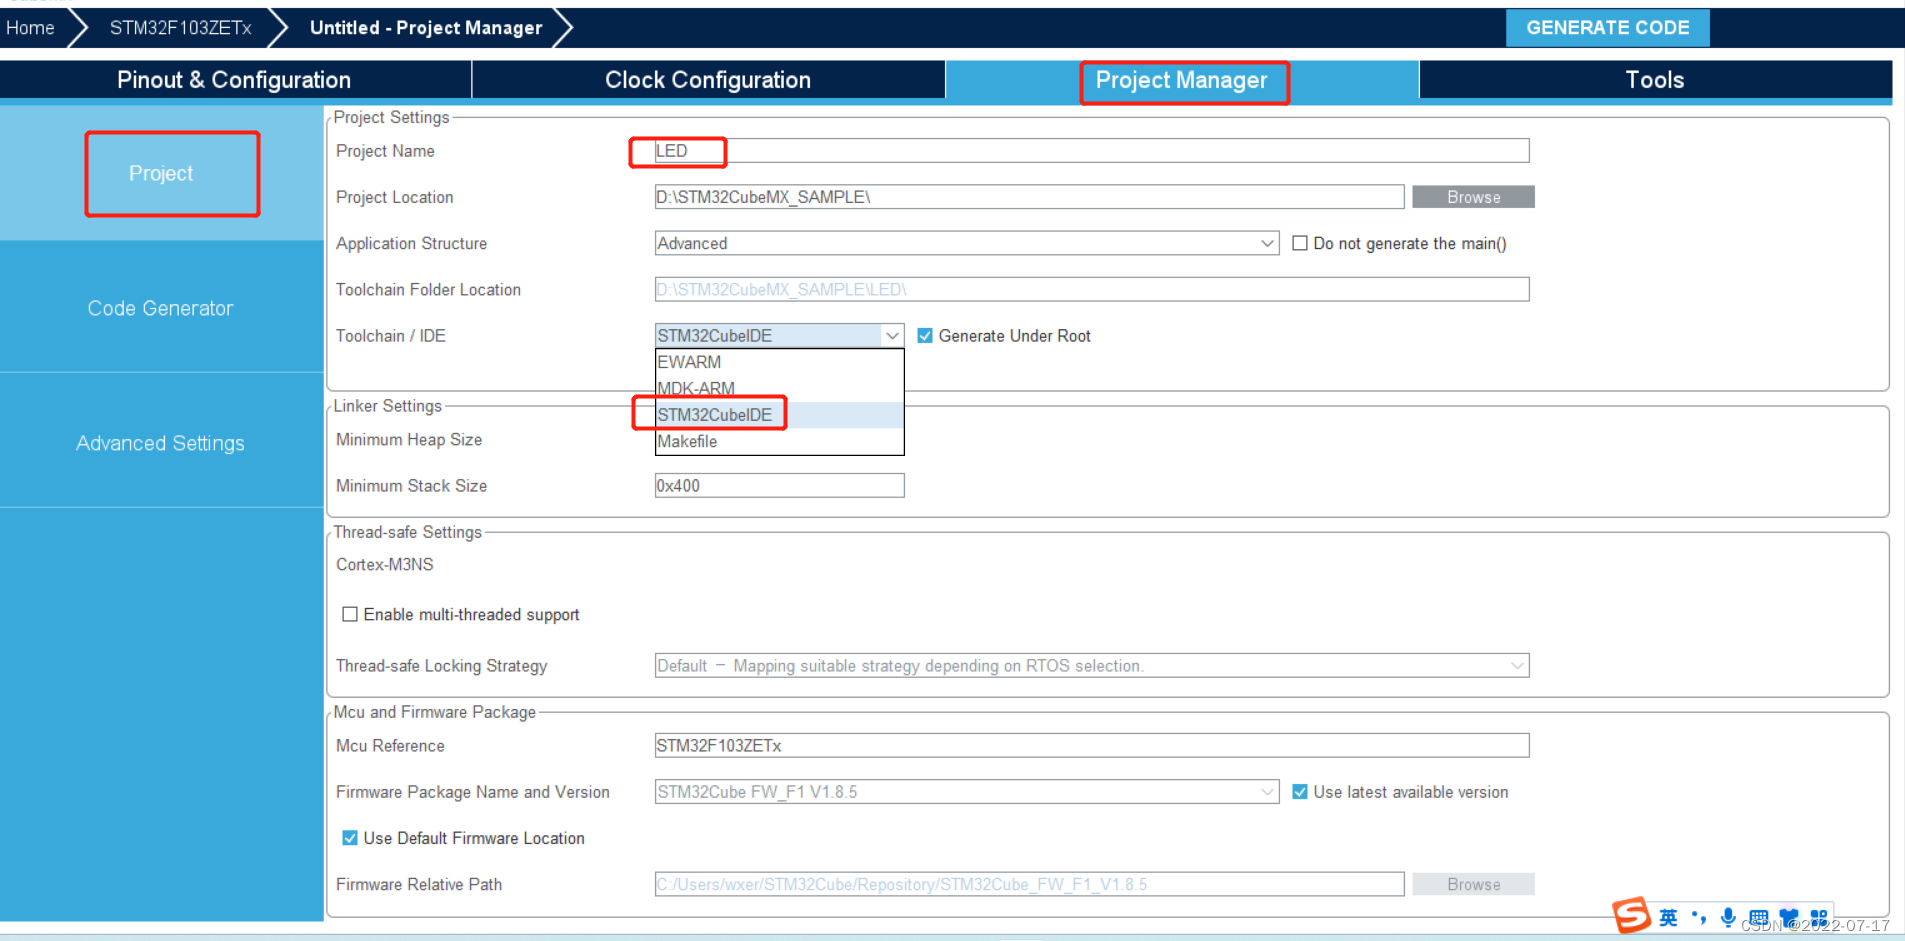Viewport: 1905px width, 941px height.
Task: Open the Sogou soft keyboard icon
Action: [1758, 917]
